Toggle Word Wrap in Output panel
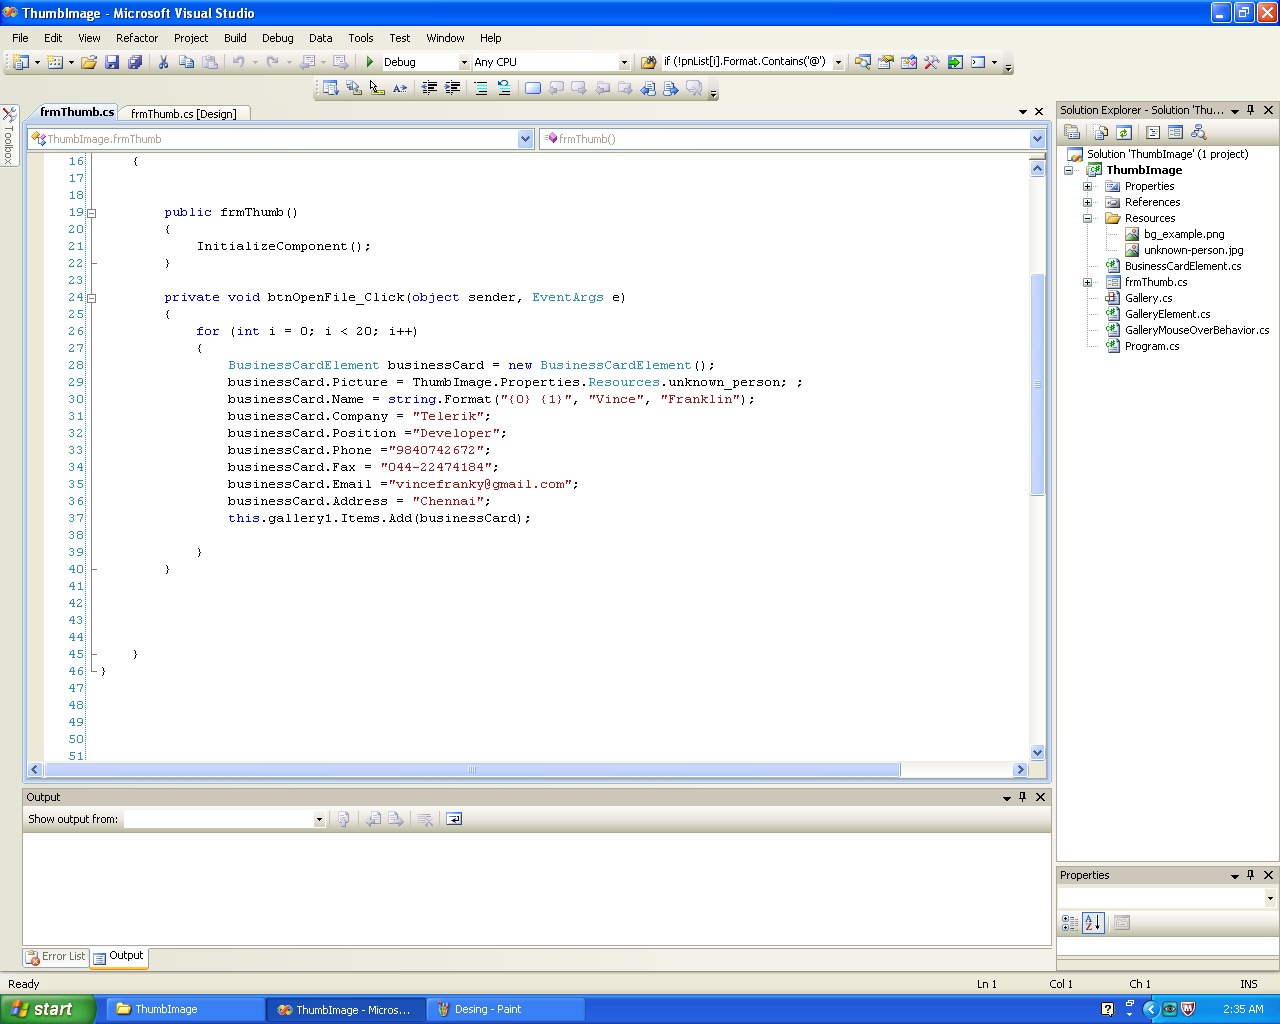Image resolution: width=1280 pixels, height=1024 pixels. 454,819
